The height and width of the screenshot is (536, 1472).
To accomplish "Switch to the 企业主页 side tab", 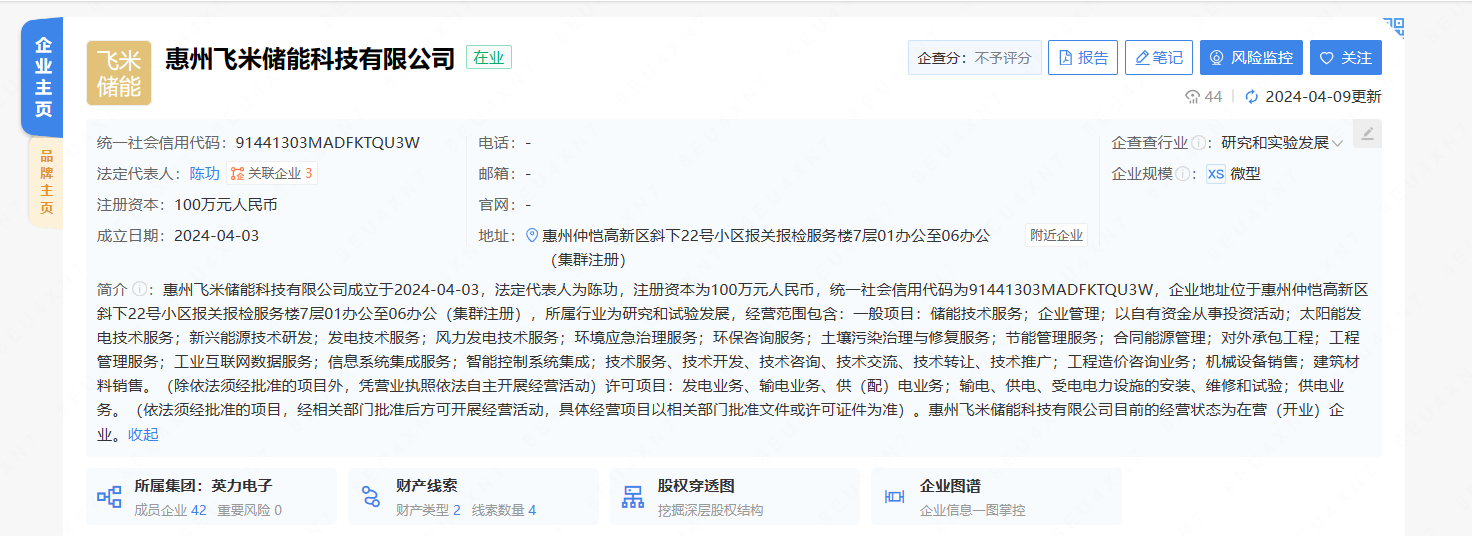I will (x=43, y=78).
